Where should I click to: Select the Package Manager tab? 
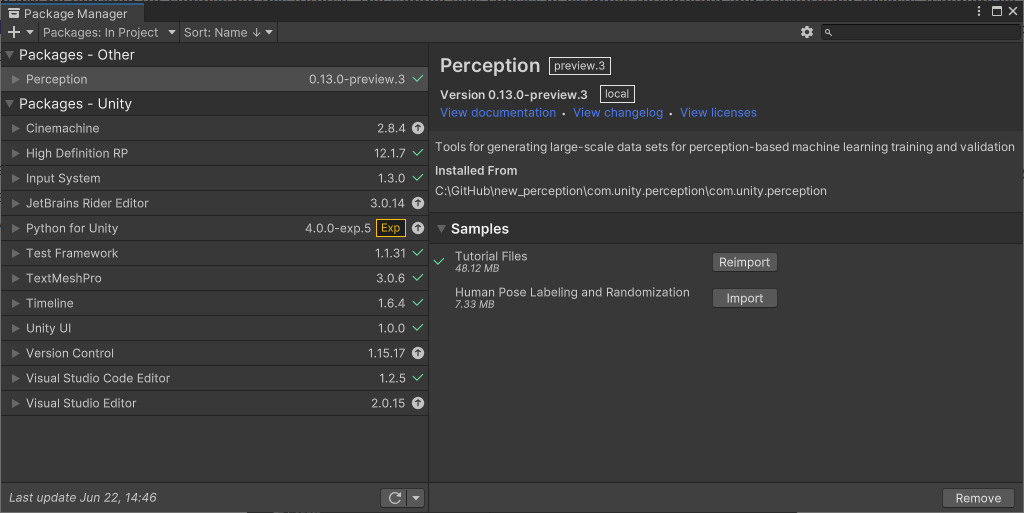coord(72,14)
